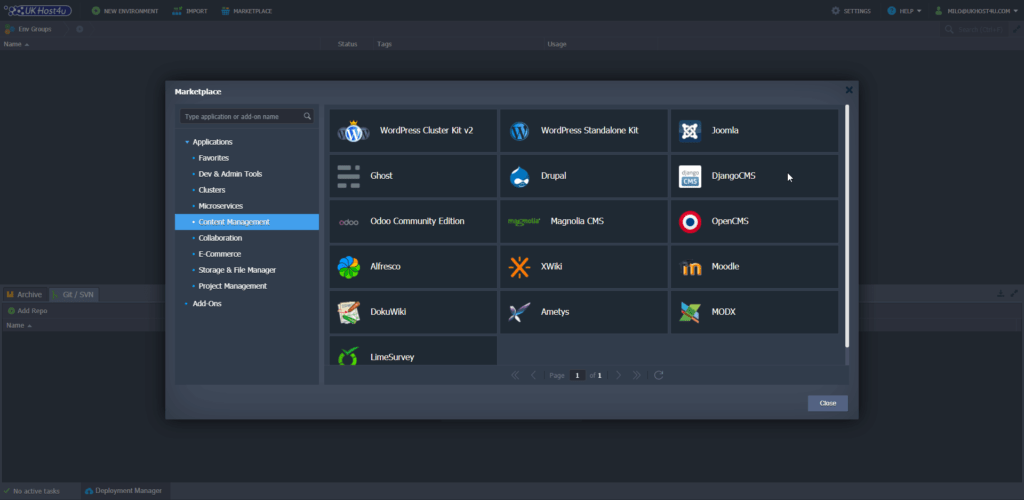
Task: Select the Ametys feather icon
Action: tap(519, 313)
